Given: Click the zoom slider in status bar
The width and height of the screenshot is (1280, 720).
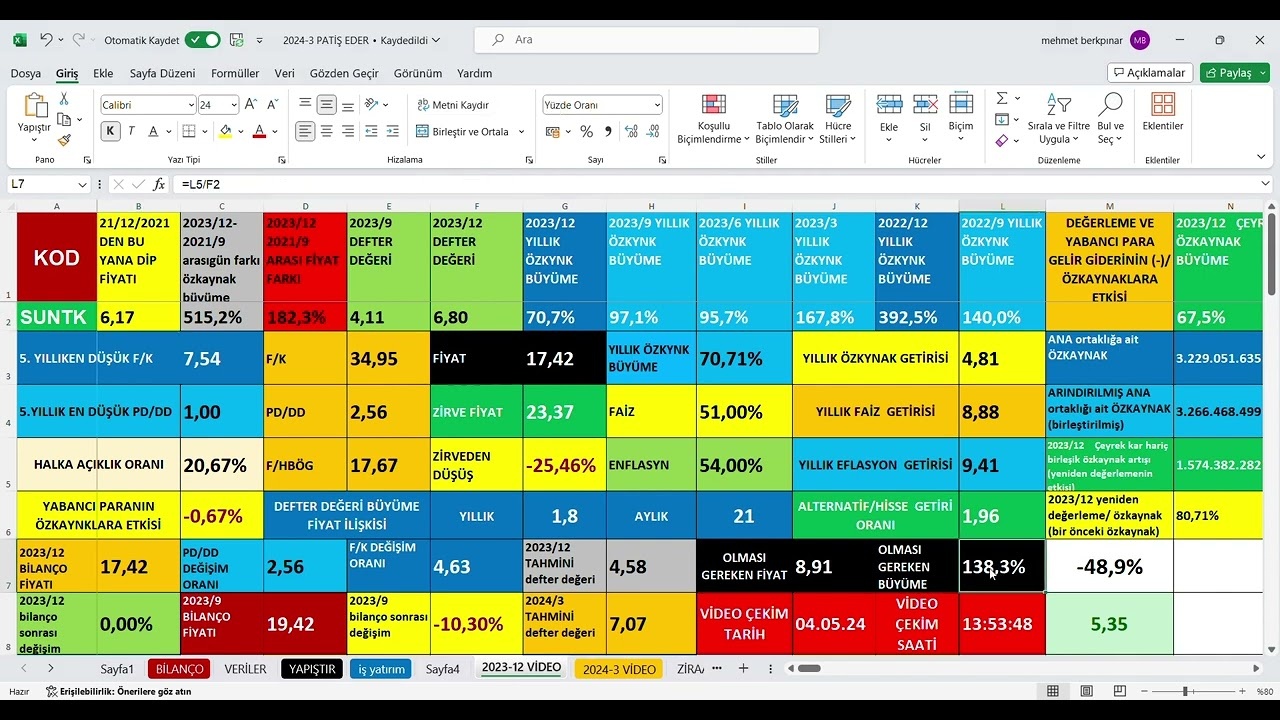Looking at the screenshot, I should (x=1186, y=691).
